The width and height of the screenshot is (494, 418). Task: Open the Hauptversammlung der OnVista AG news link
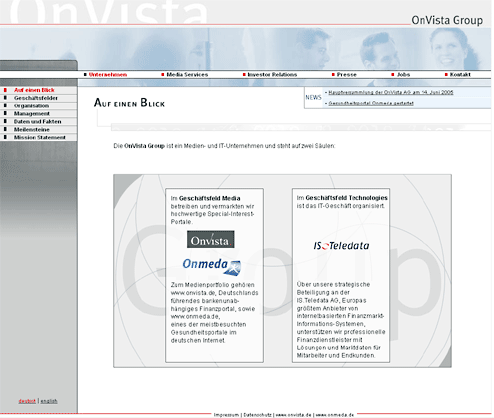pyautogui.click(x=391, y=92)
